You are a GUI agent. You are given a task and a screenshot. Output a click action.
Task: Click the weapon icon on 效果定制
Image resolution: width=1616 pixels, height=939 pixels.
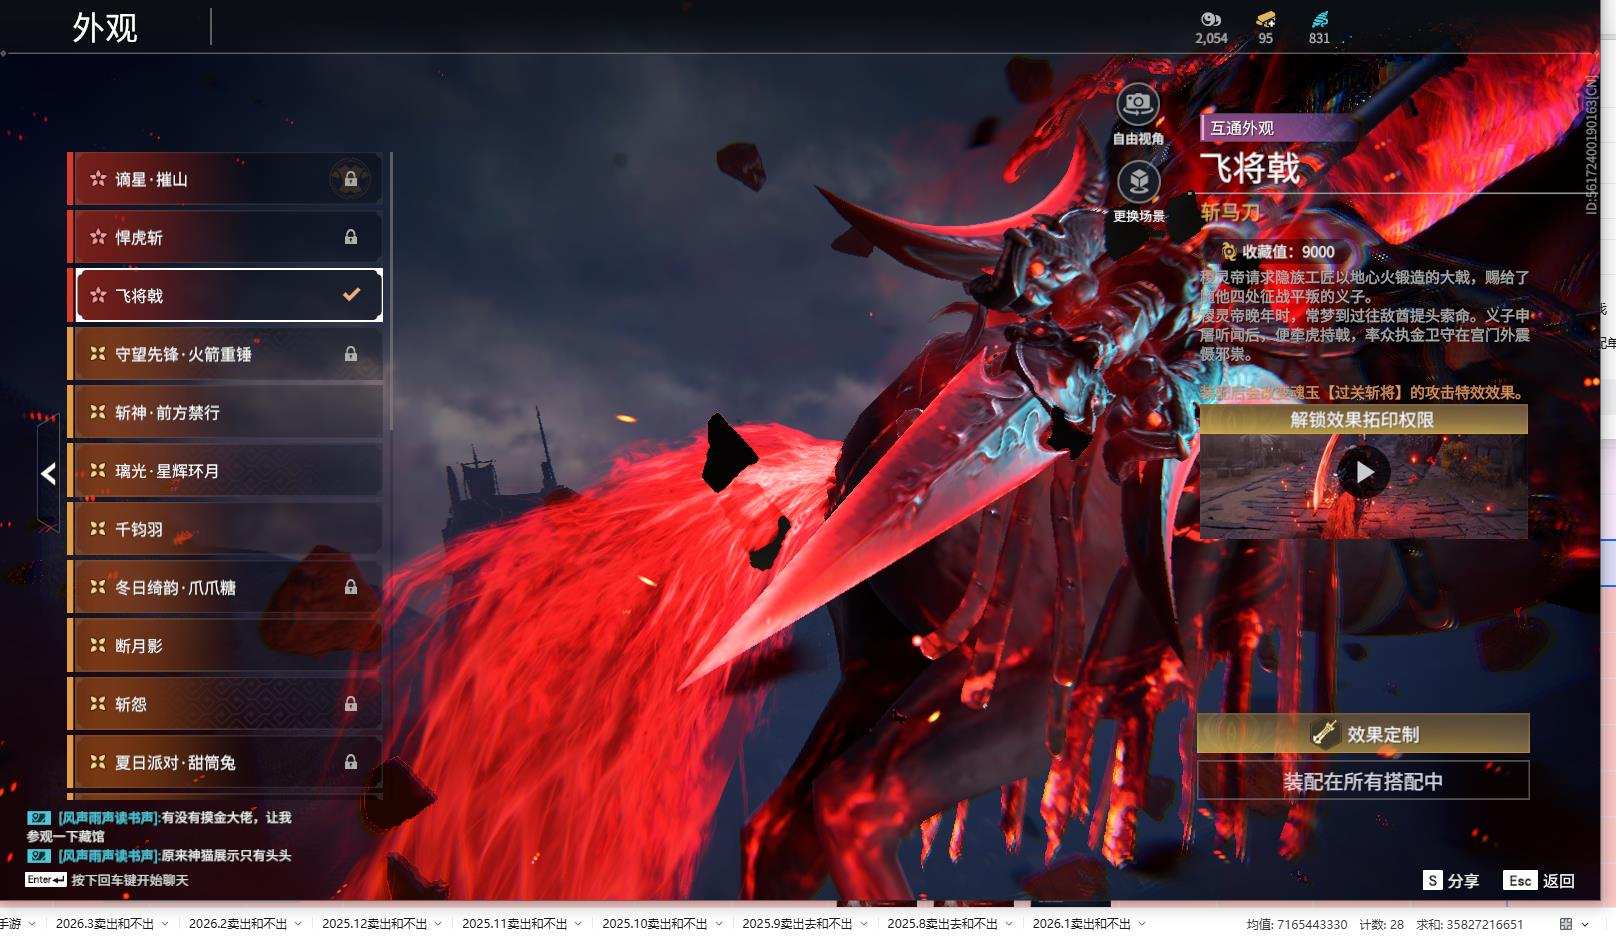[x=1325, y=733]
